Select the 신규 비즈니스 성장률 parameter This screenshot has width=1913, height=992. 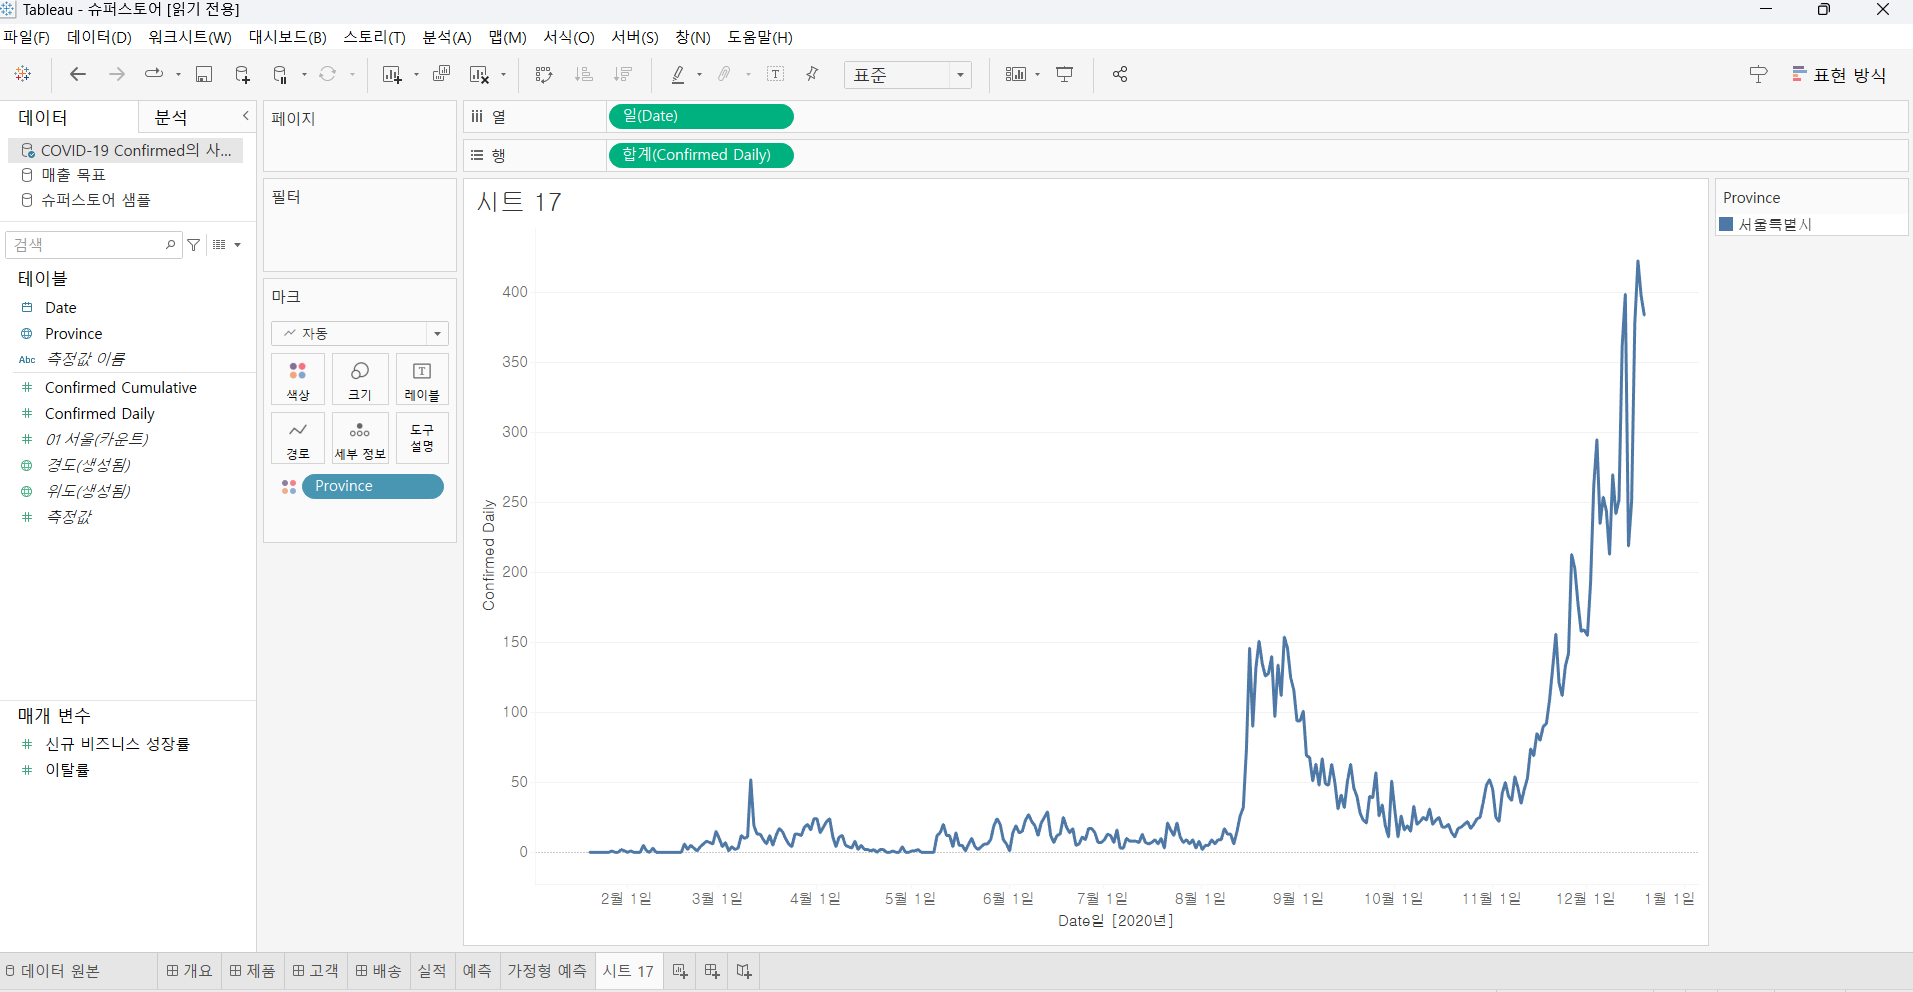pyautogui.click(x=117, y=744)
